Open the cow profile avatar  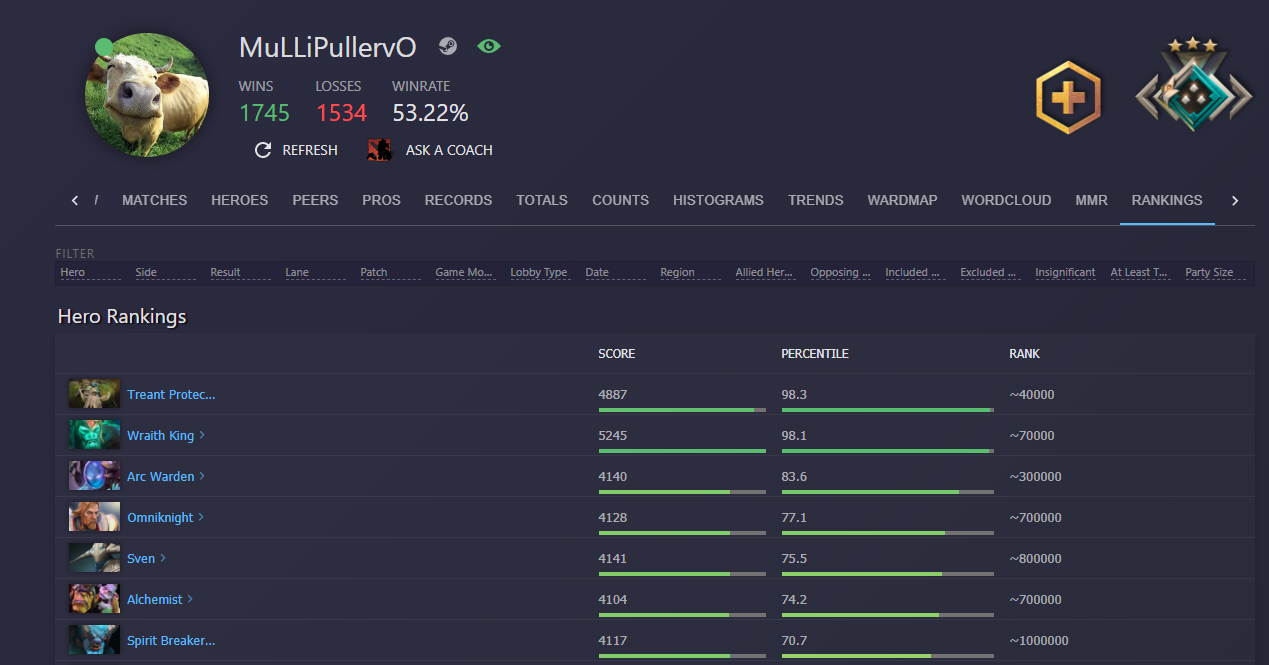147,95
